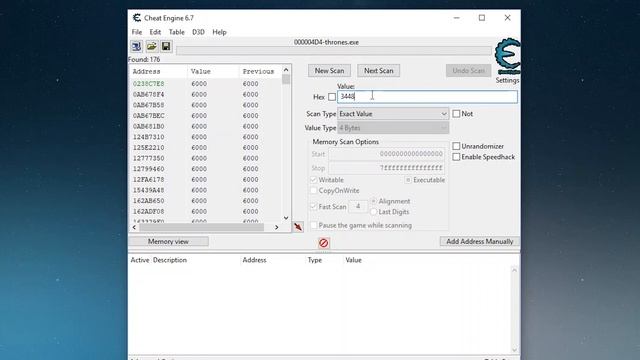Screen dimensions: 640x360
Task: Toggle the Executable checkbox
Action: point(408,180)
